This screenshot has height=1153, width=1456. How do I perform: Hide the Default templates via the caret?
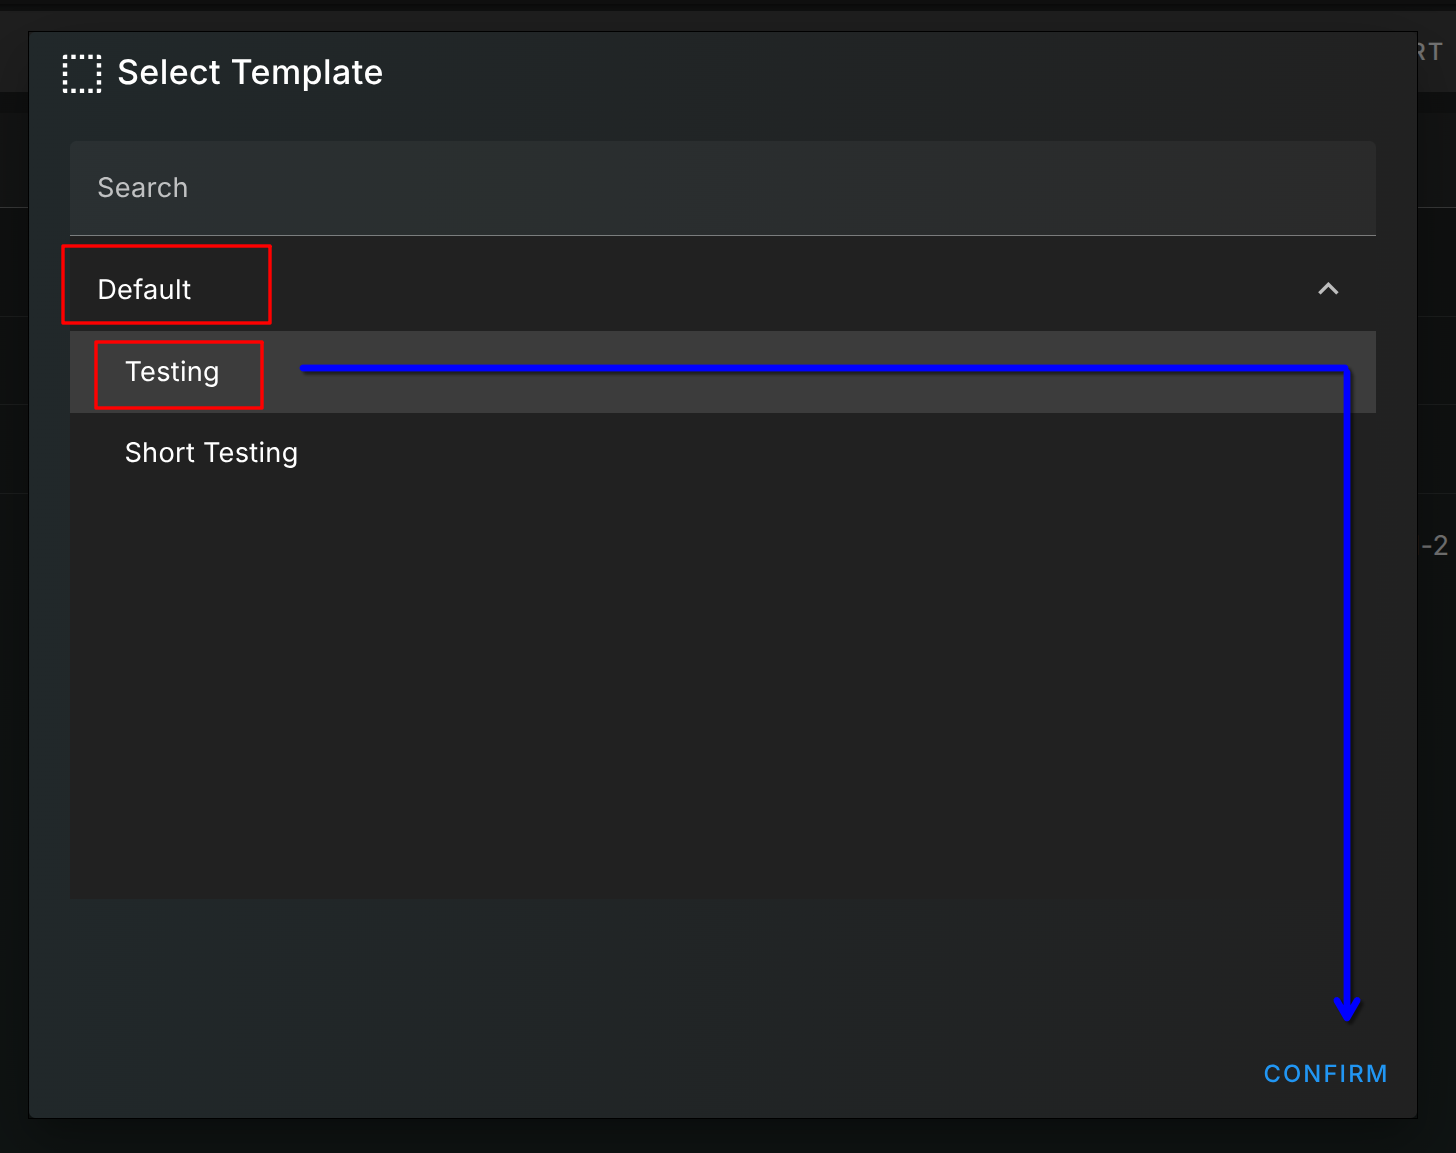click(x=1328, y=289)
